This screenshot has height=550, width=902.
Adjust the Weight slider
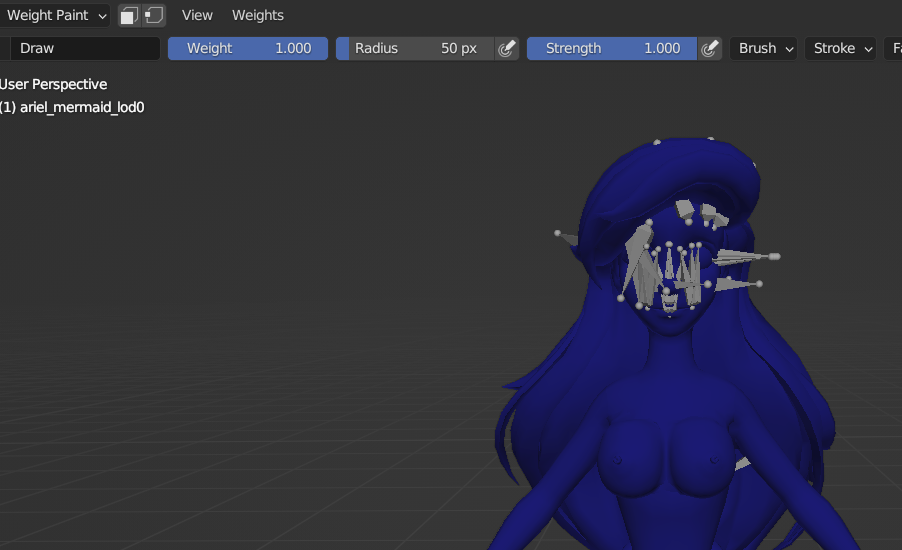click(x=248, y=48)
